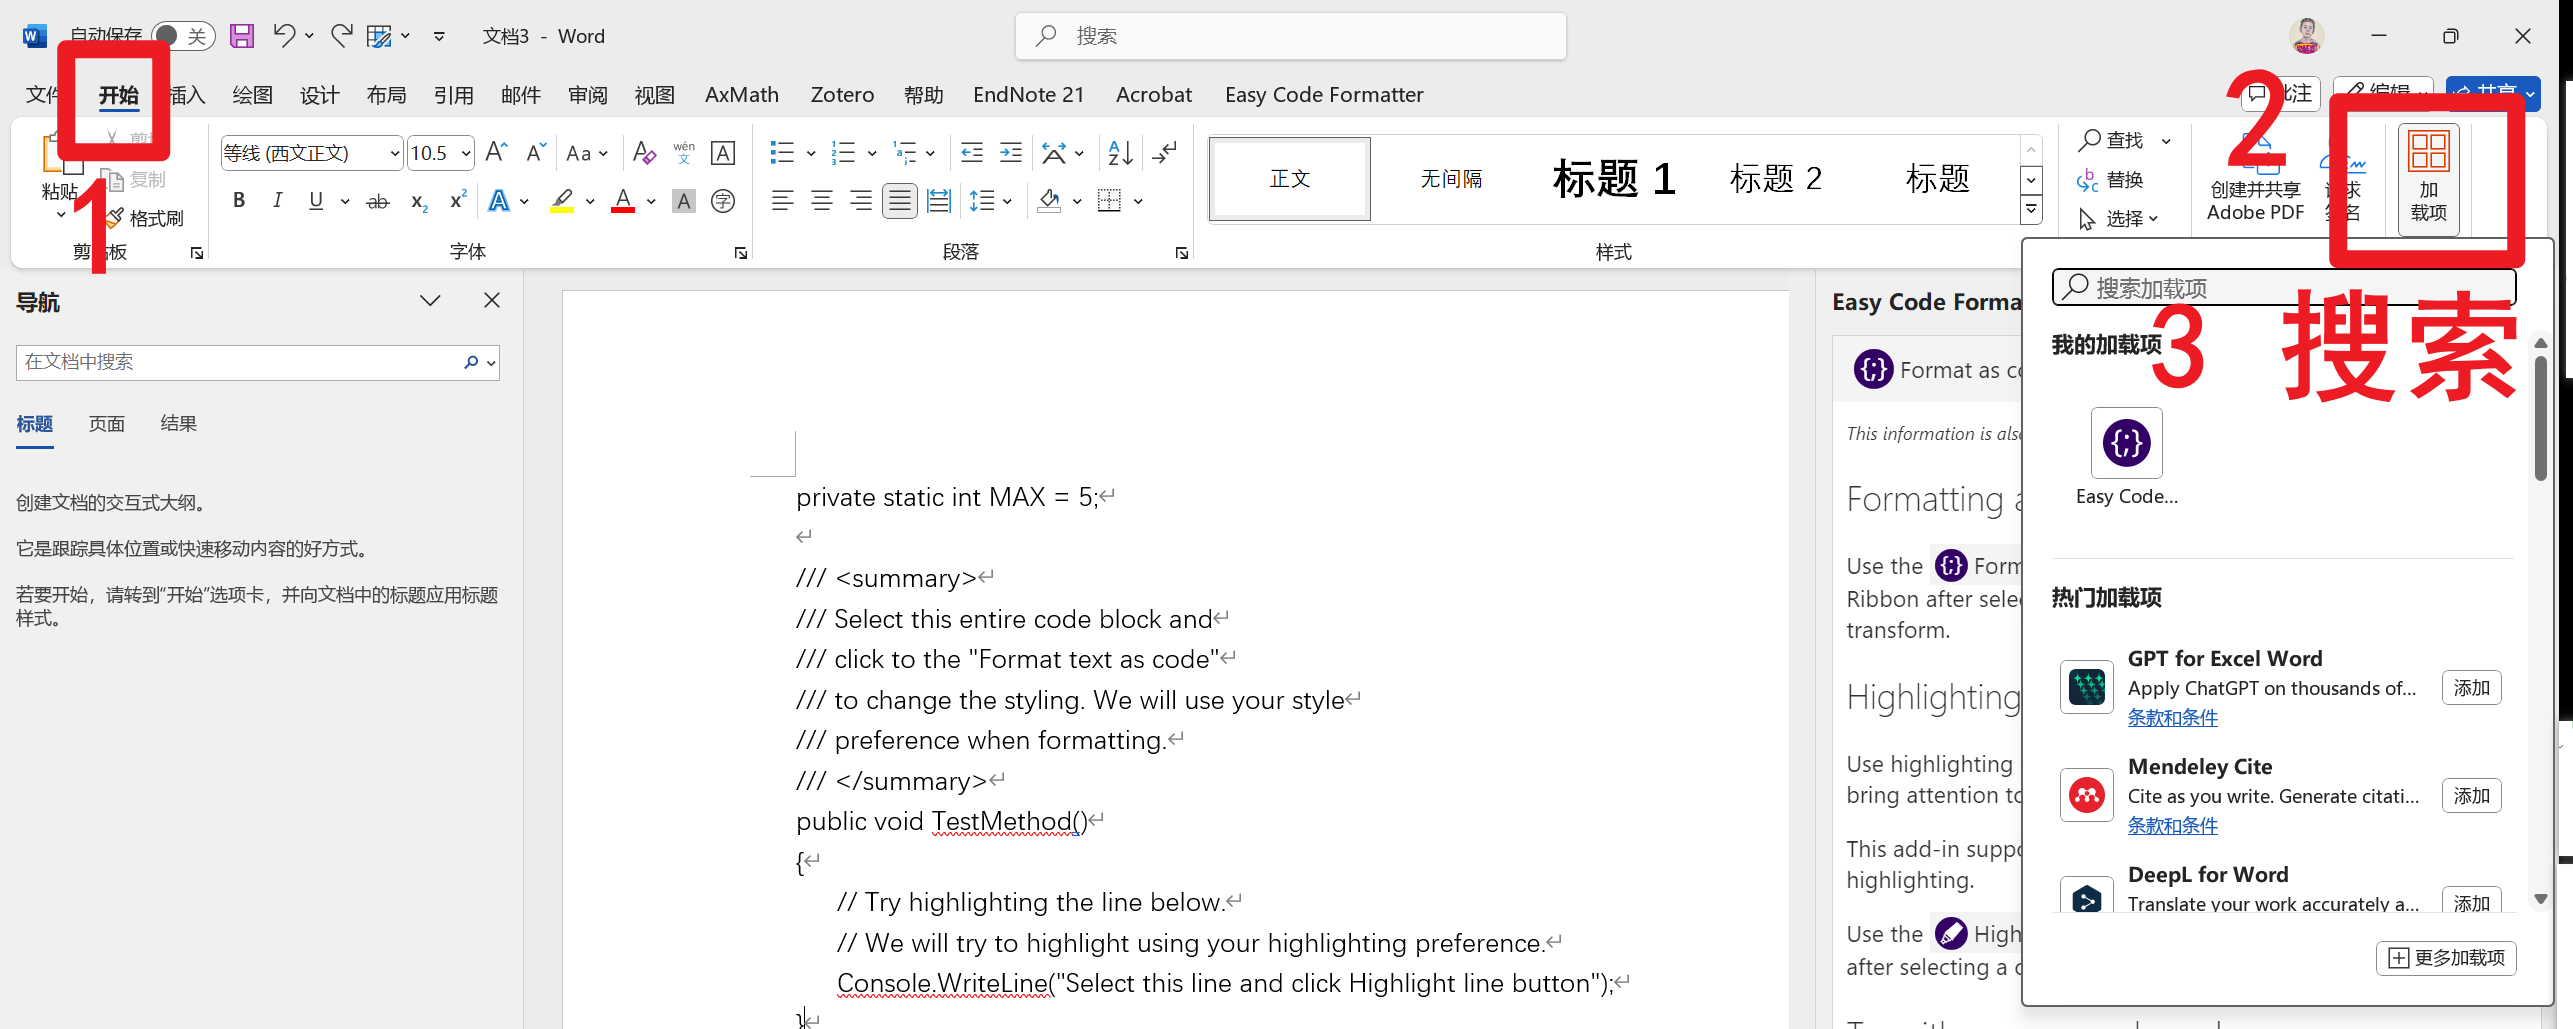Click Find (查找) button
2573x1029 pixels.
(2111, 140)
